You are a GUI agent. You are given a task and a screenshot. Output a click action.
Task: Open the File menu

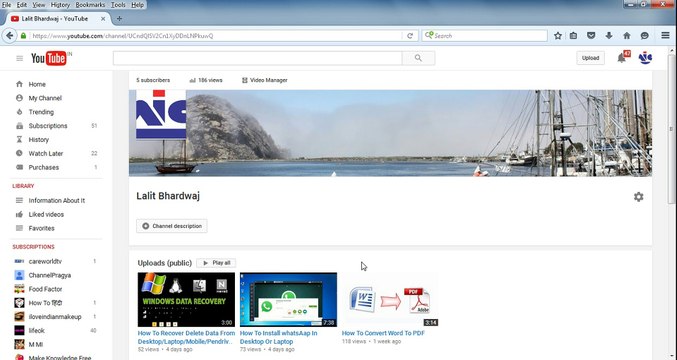(6, 5)
